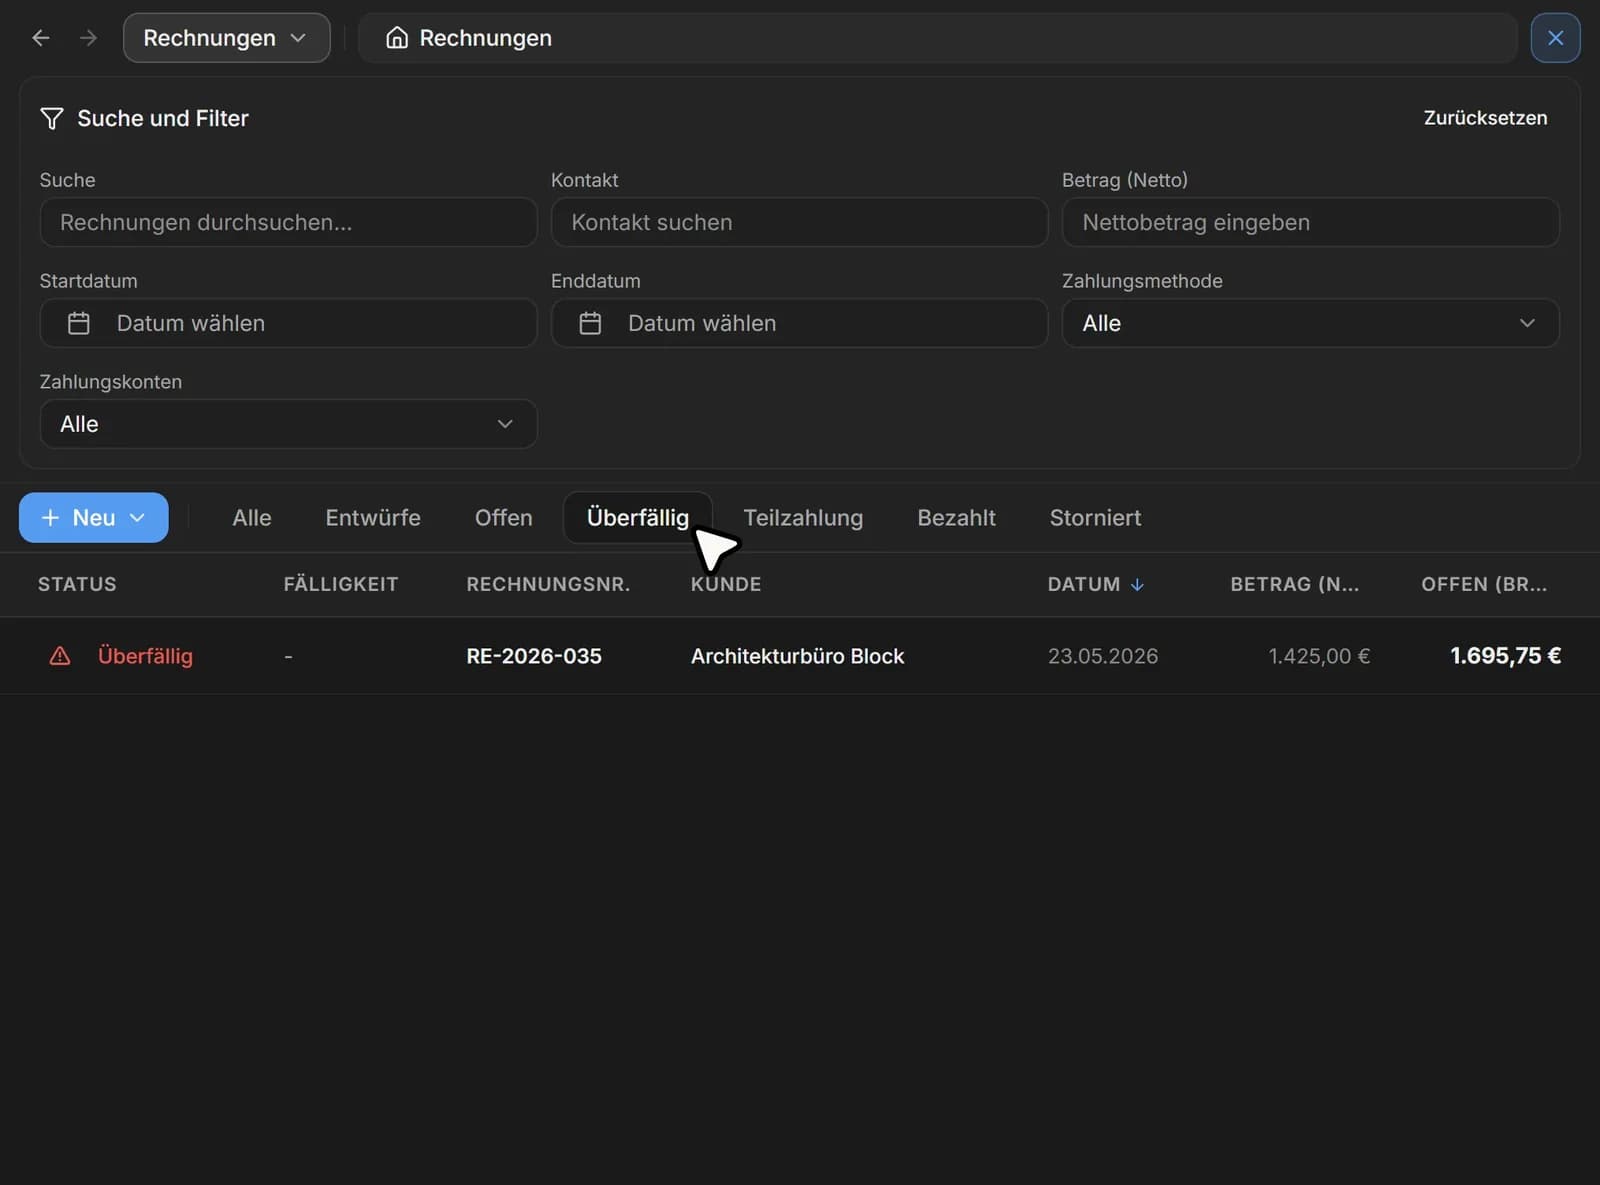Open the Startdatum date picker
Viewport: 1600px width, 1185px height.
coord(288,323)
